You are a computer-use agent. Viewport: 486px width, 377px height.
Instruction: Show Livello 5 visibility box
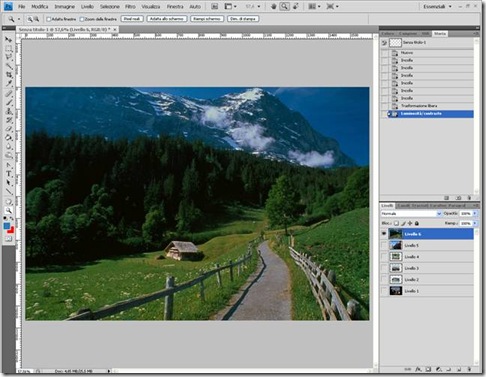click(x=384, y=245)
